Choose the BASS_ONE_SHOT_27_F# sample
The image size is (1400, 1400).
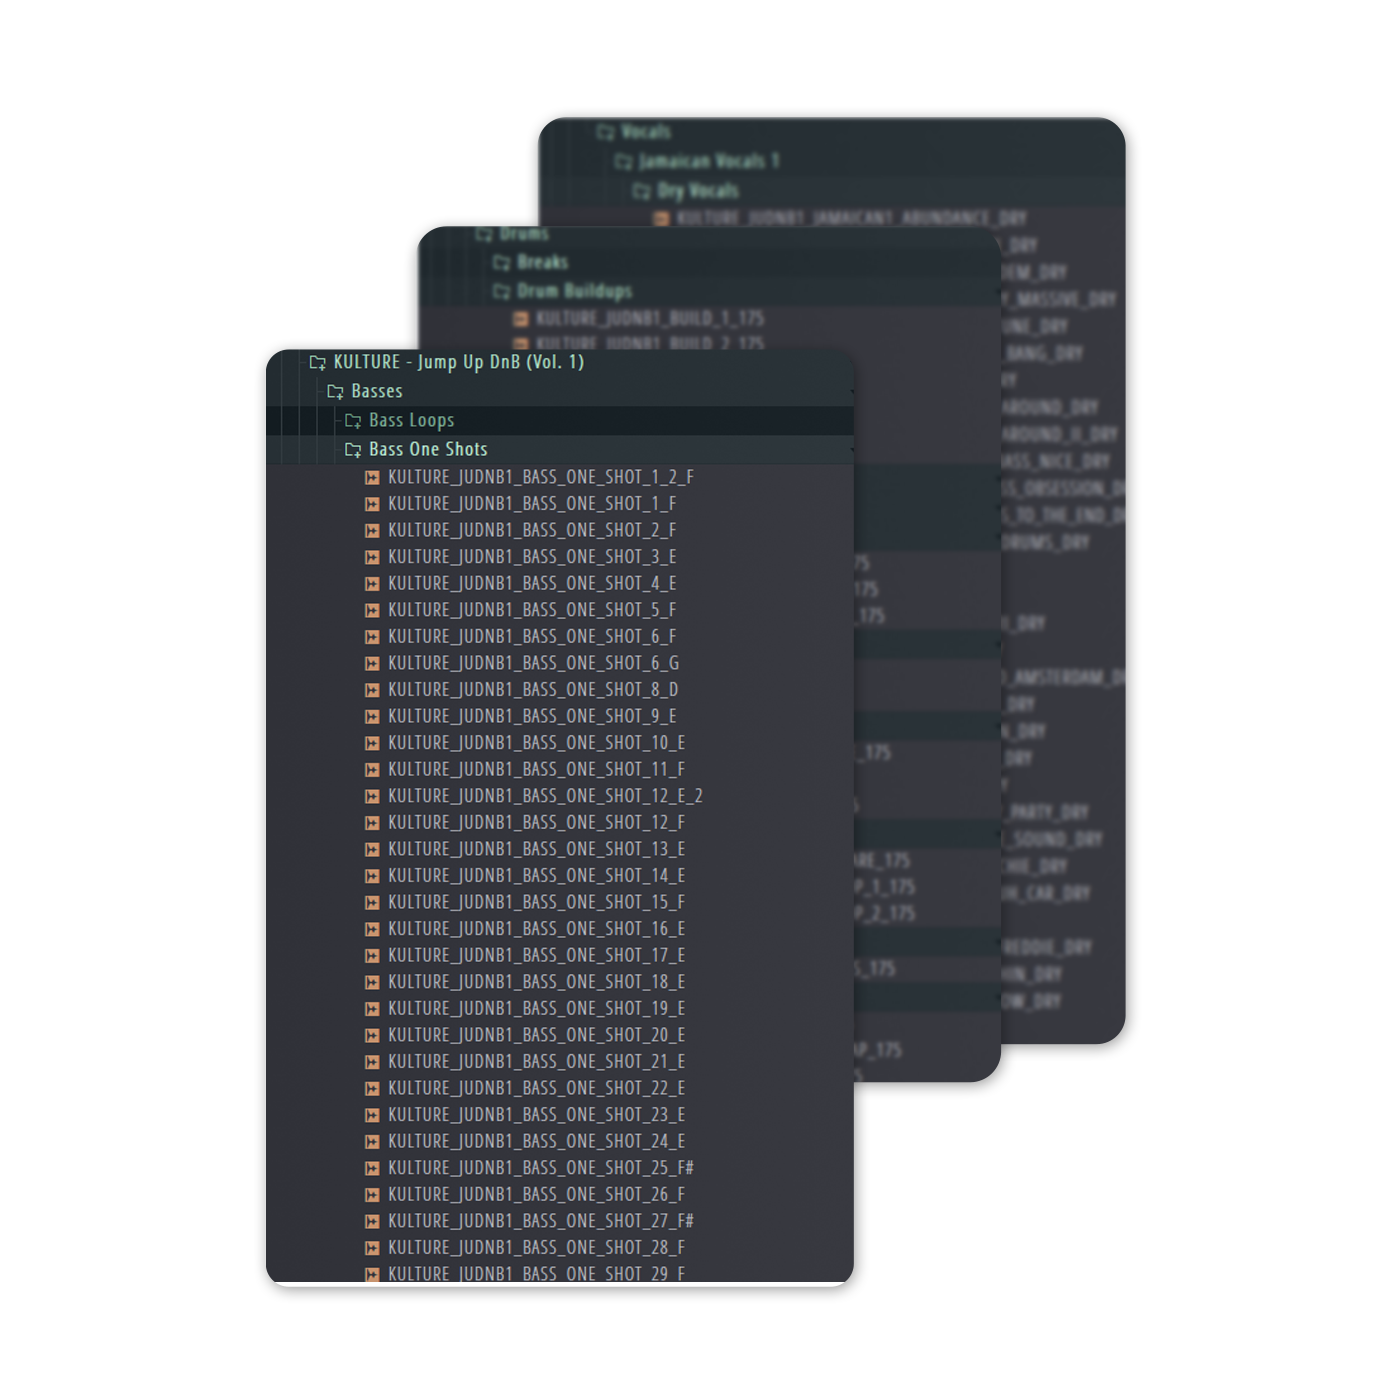(x=540, y=1222)
